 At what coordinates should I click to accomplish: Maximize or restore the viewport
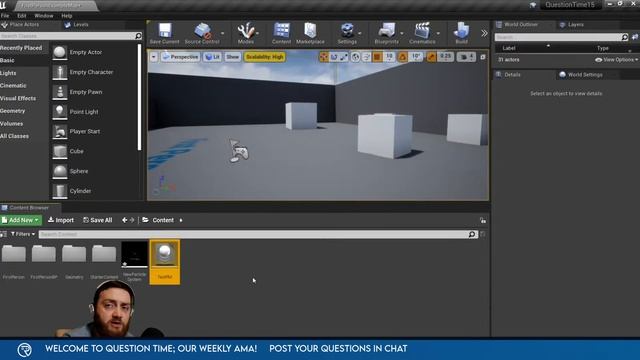coord(483,57)
